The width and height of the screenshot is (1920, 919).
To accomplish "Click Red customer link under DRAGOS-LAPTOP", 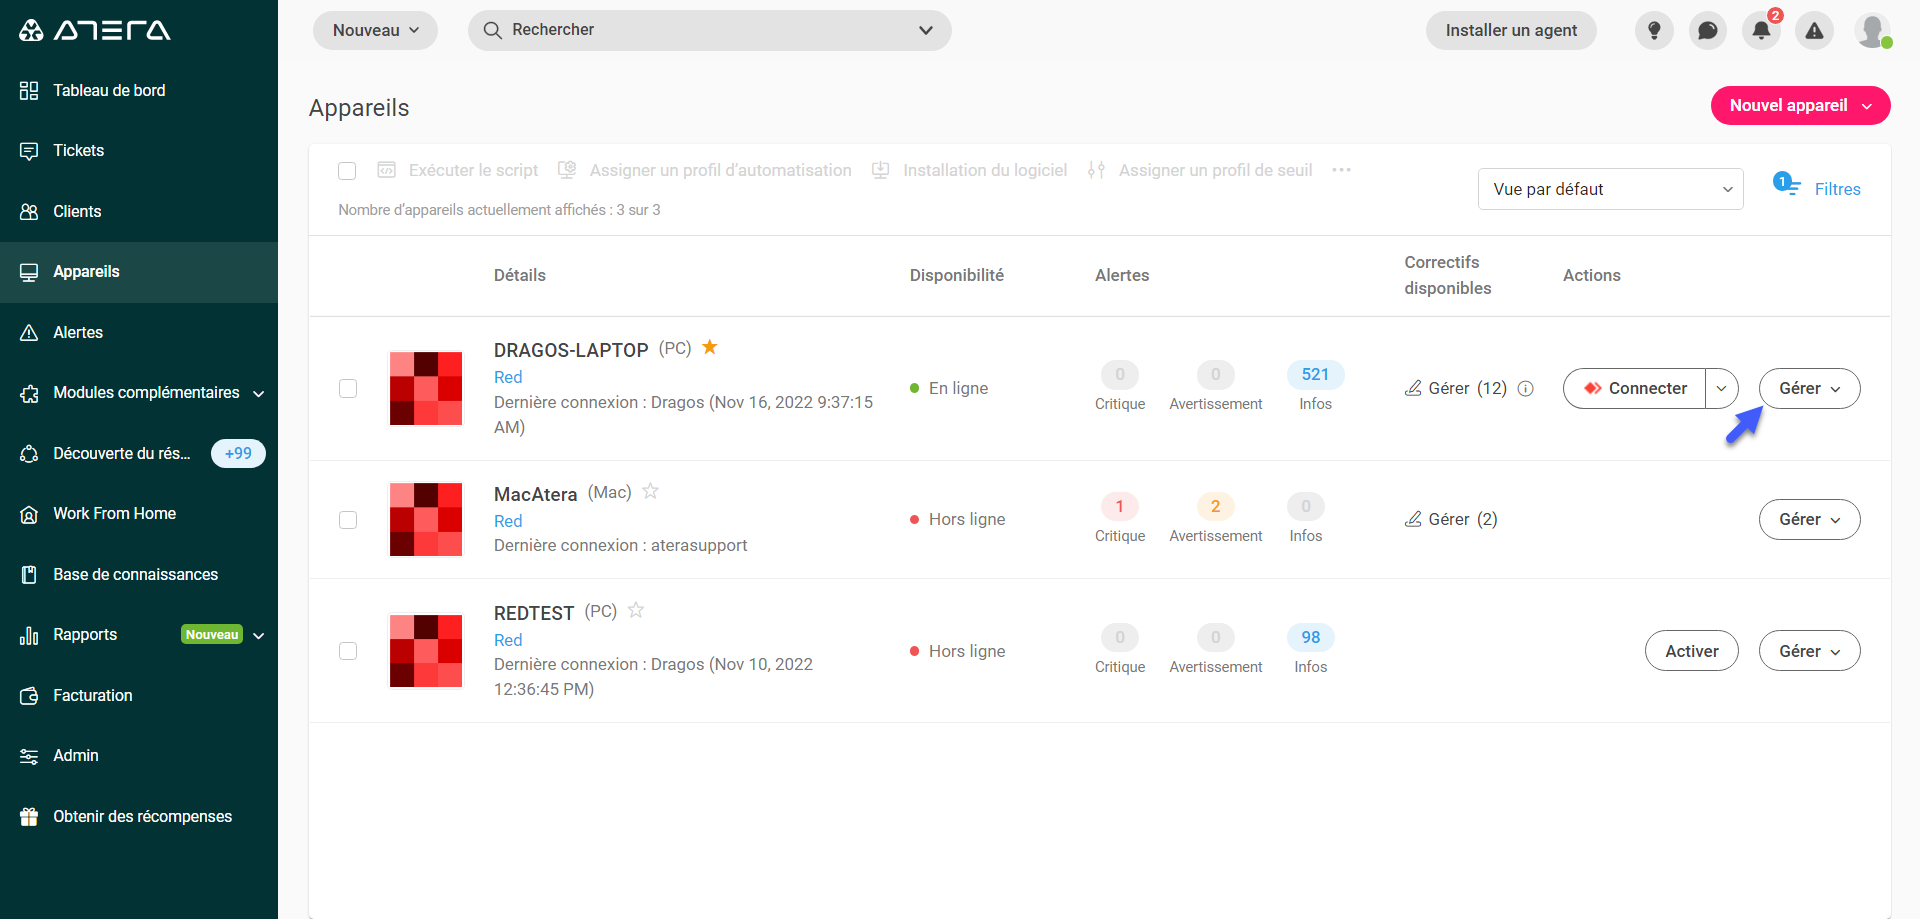I will [x=508, y=377].
